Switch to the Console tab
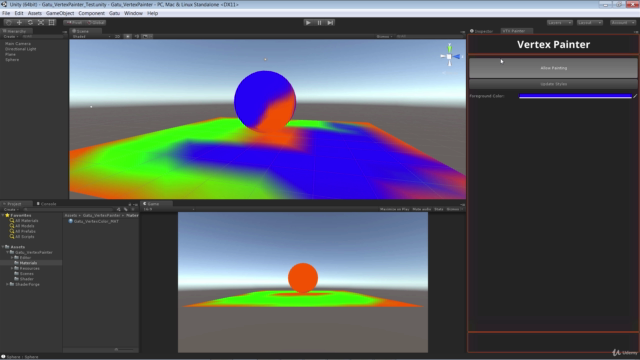640x360 pixels. [x=47, y=204]
